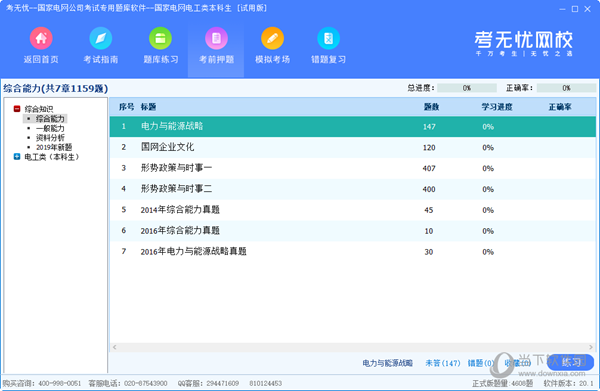
Task: Select the 2014年综合能力真题 row
Action: coord(352,210)
